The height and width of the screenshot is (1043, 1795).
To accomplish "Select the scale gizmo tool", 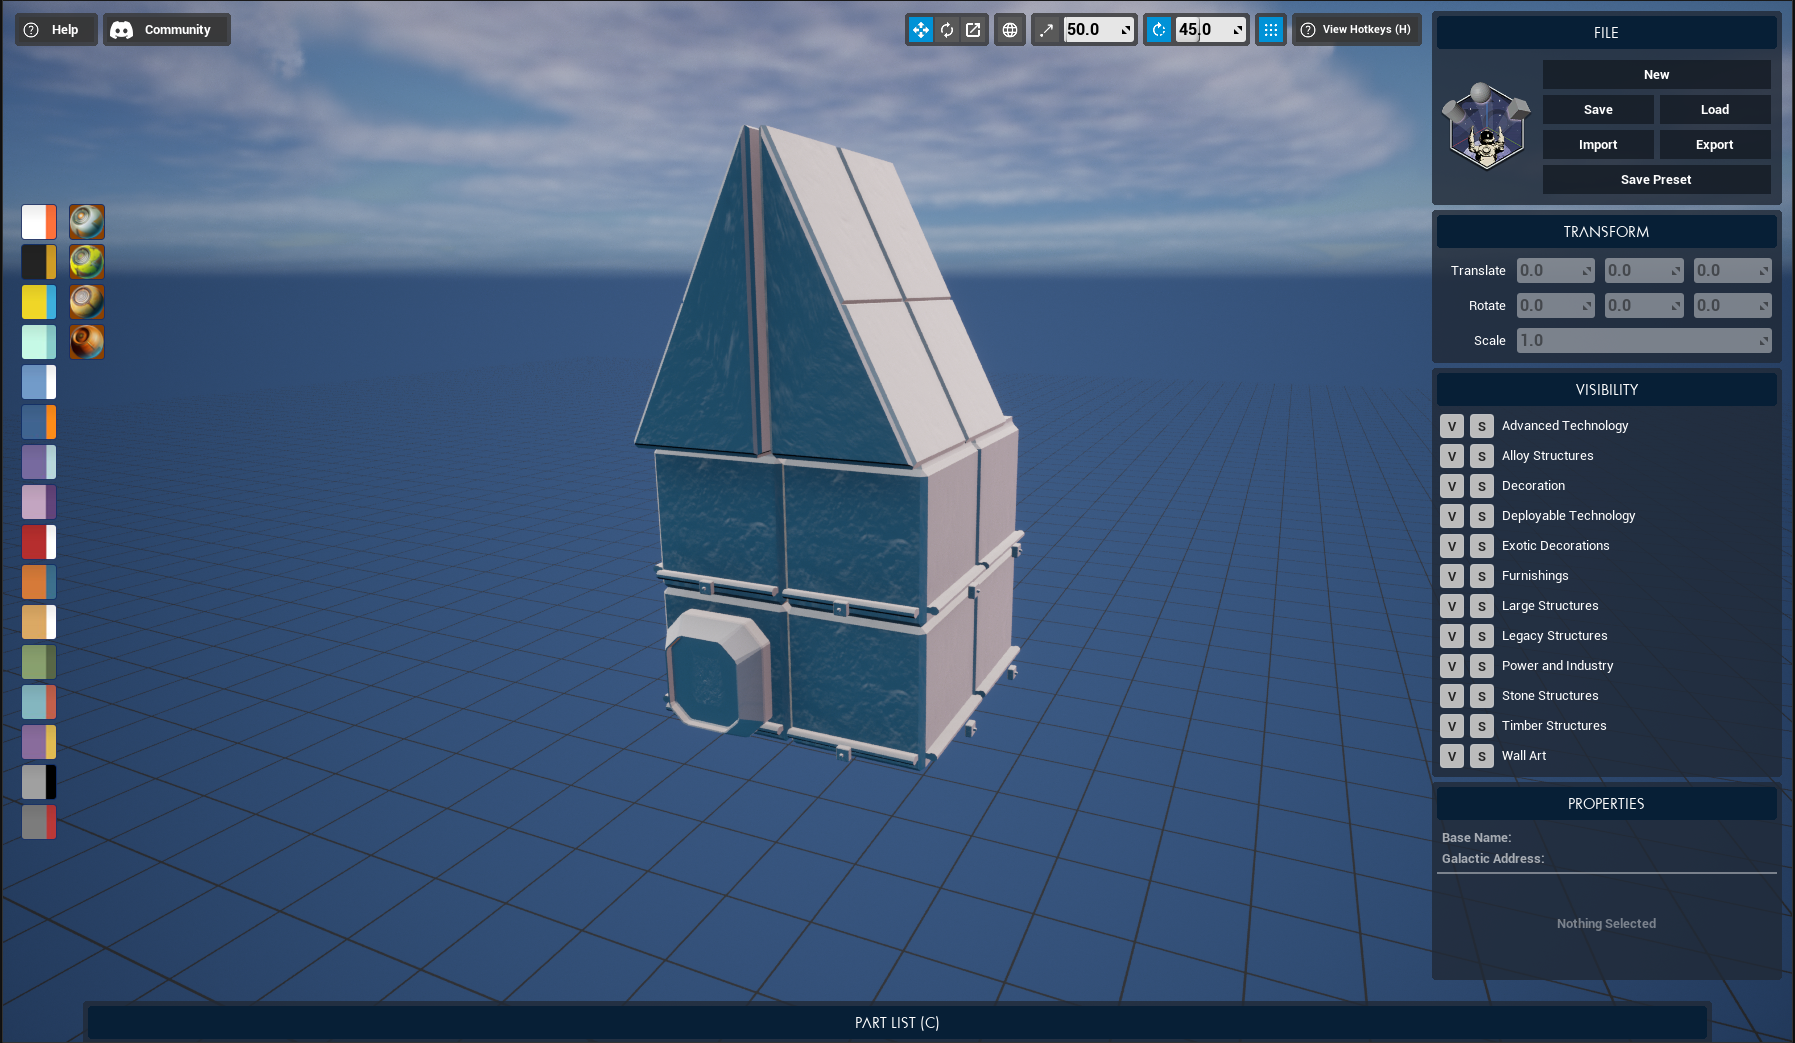I will click(x=973, y=30).
